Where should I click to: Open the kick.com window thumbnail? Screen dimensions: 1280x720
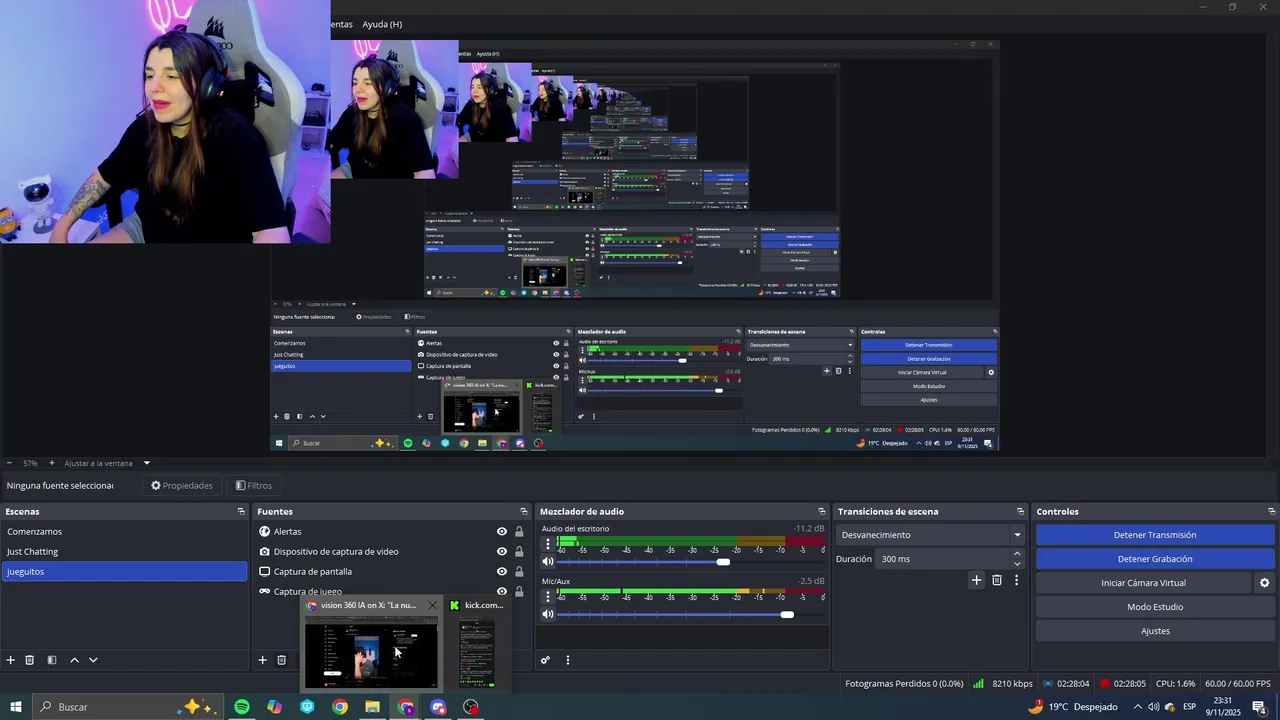477,653
